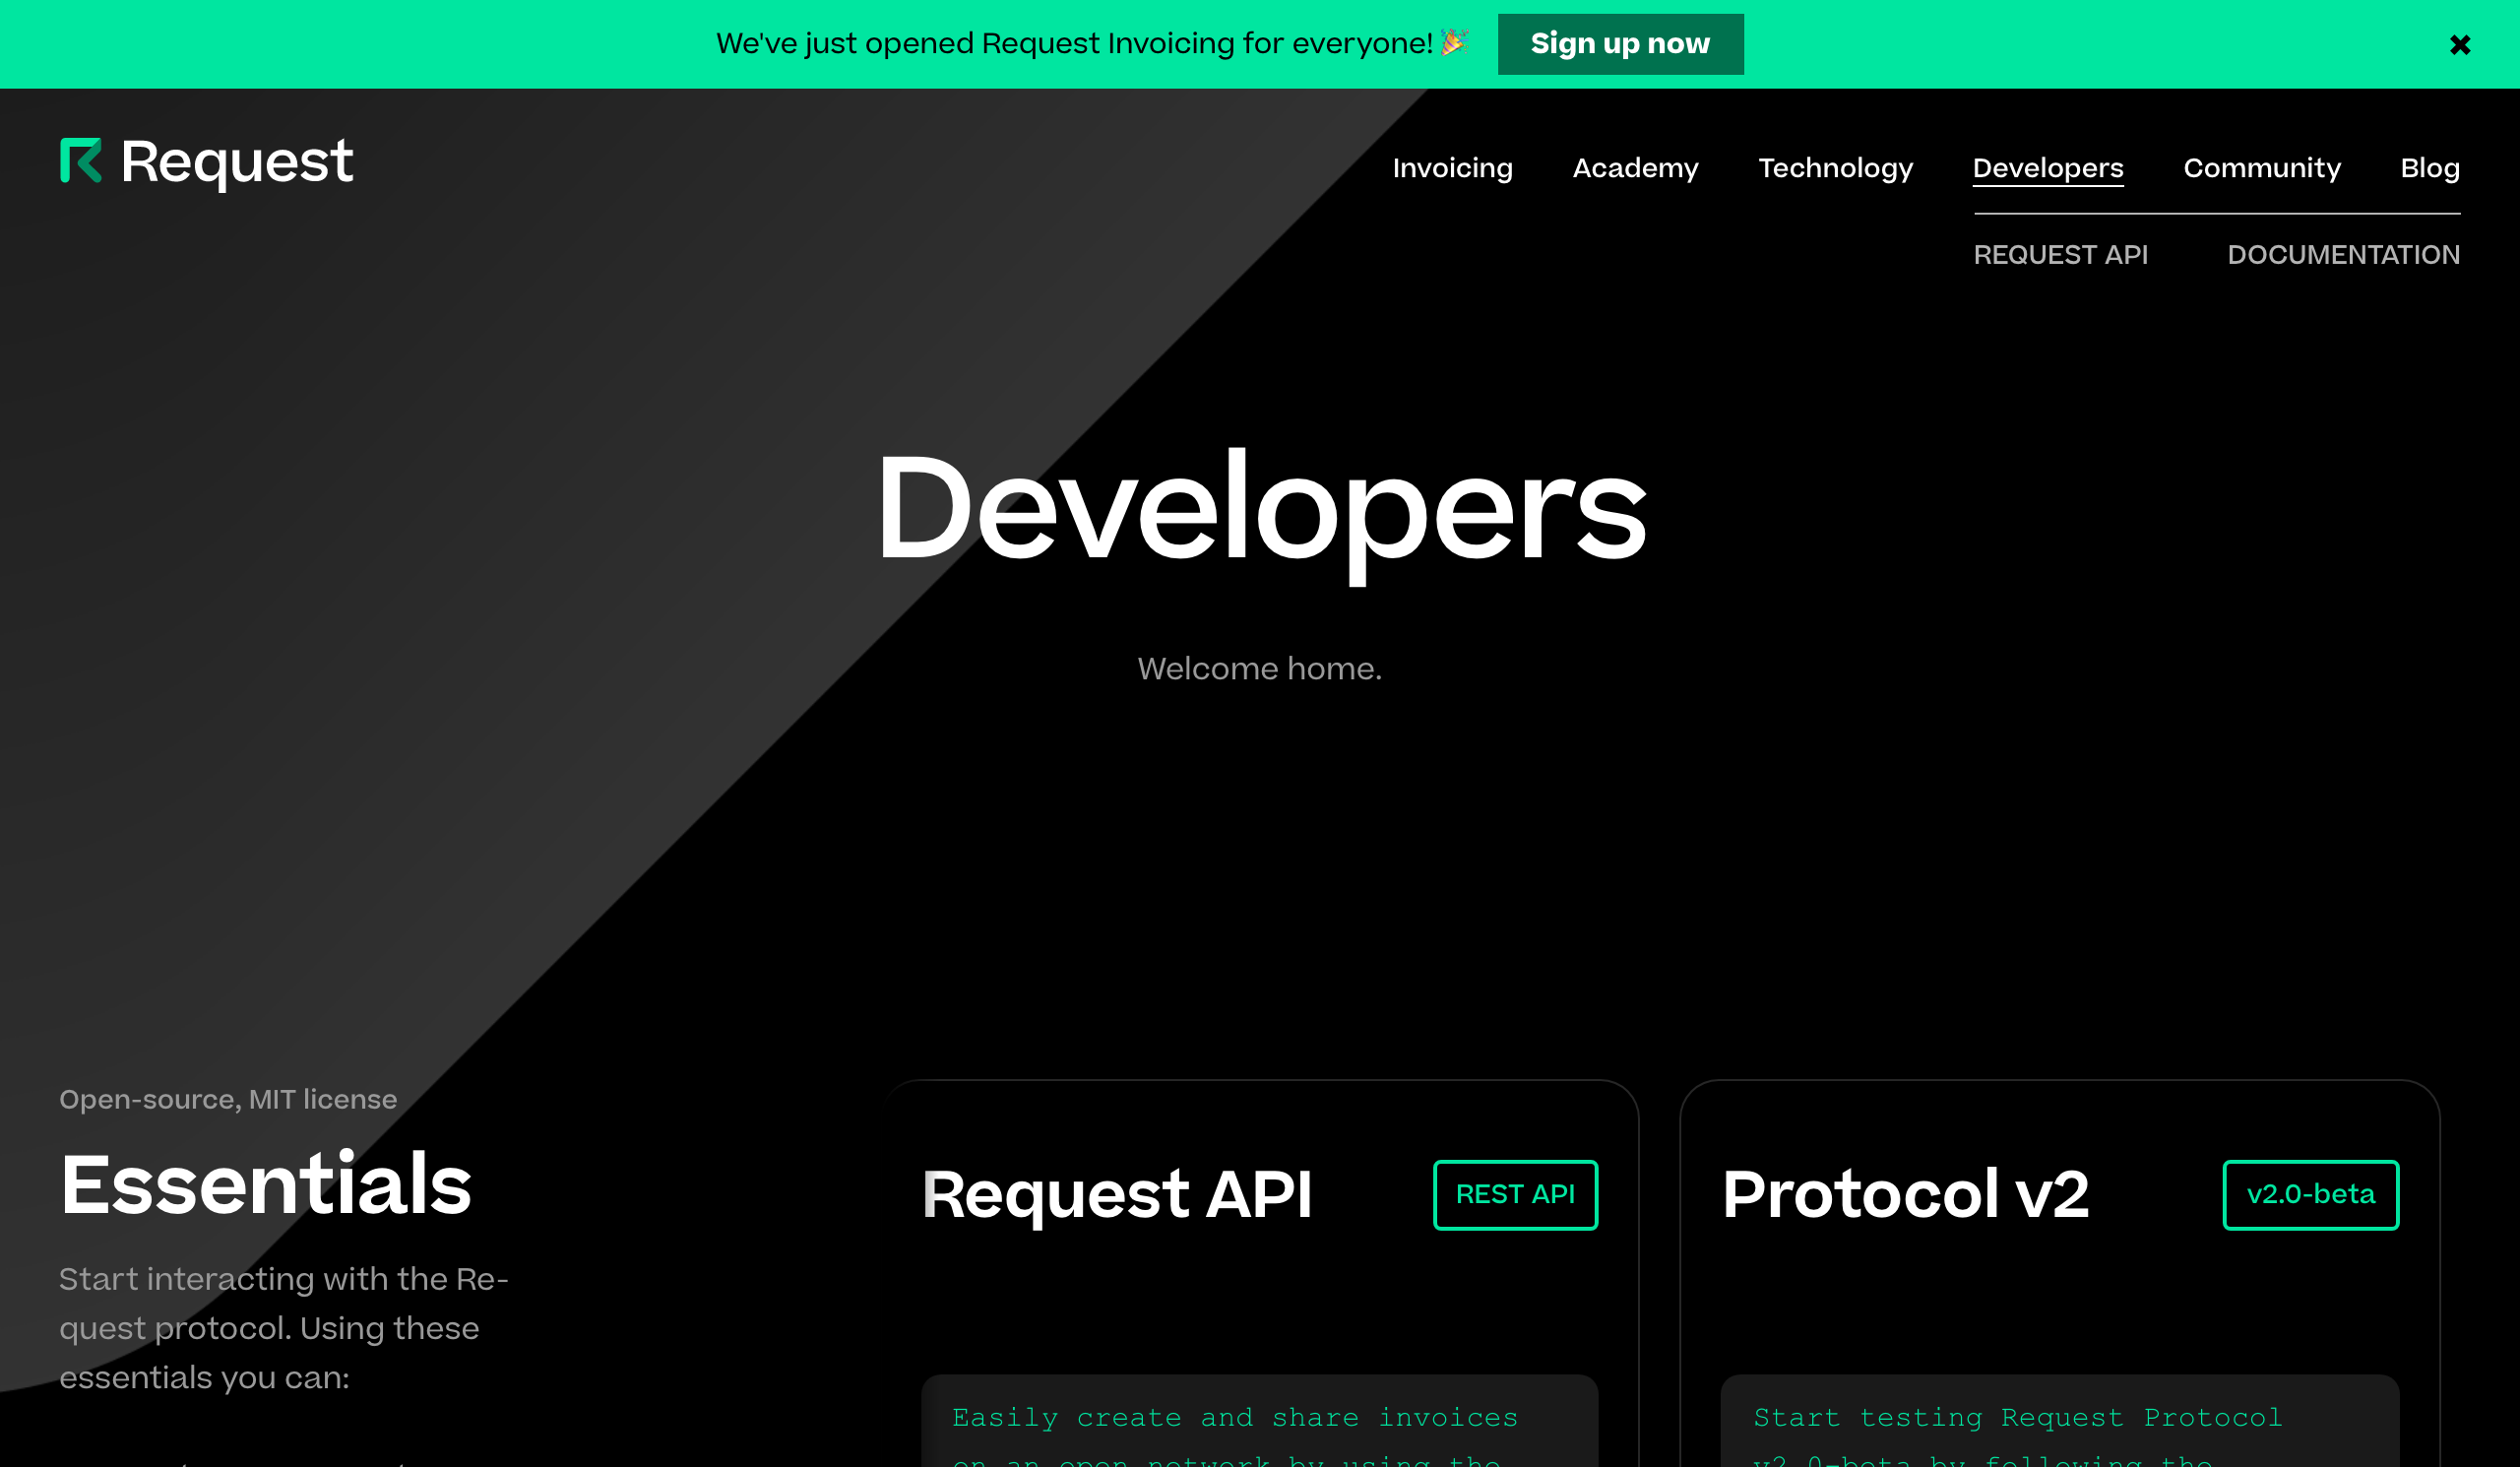Visit the Blog link in navigation
This screenshot has height=1467, width=2520.
[x=2429, y=168]
